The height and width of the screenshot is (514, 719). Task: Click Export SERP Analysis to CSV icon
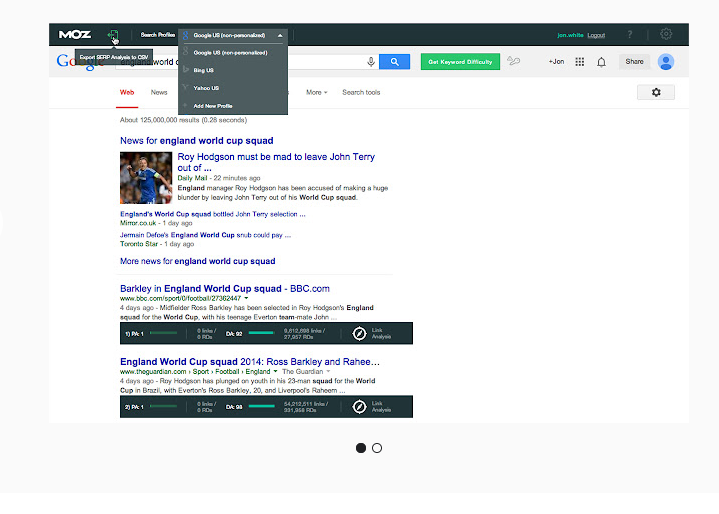[113, 35]
